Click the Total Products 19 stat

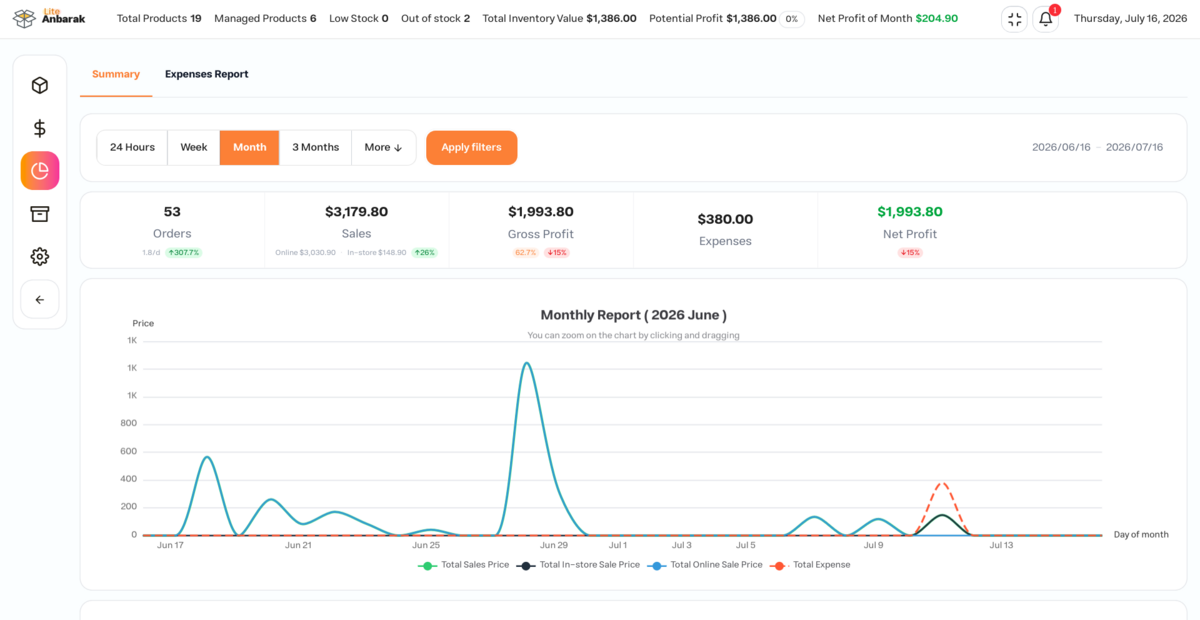point(159,19)
